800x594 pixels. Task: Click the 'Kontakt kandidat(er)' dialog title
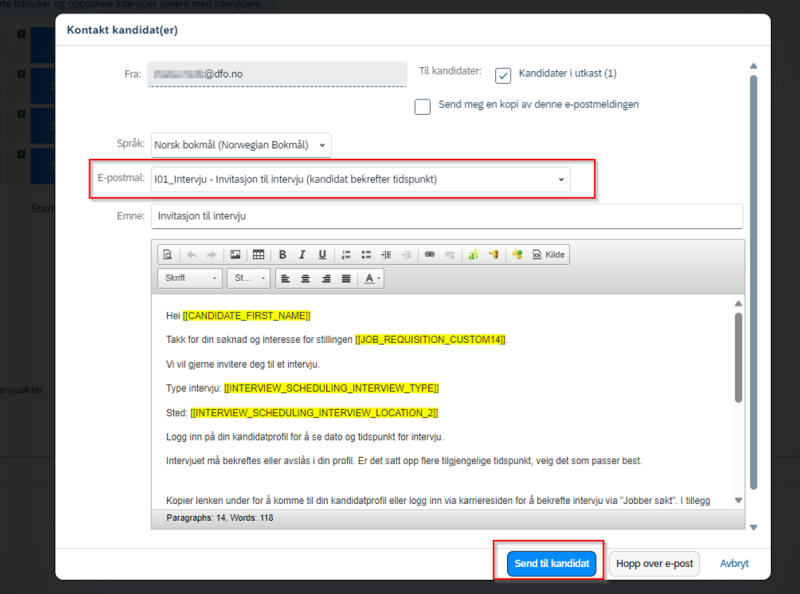[x=122, y=30]
